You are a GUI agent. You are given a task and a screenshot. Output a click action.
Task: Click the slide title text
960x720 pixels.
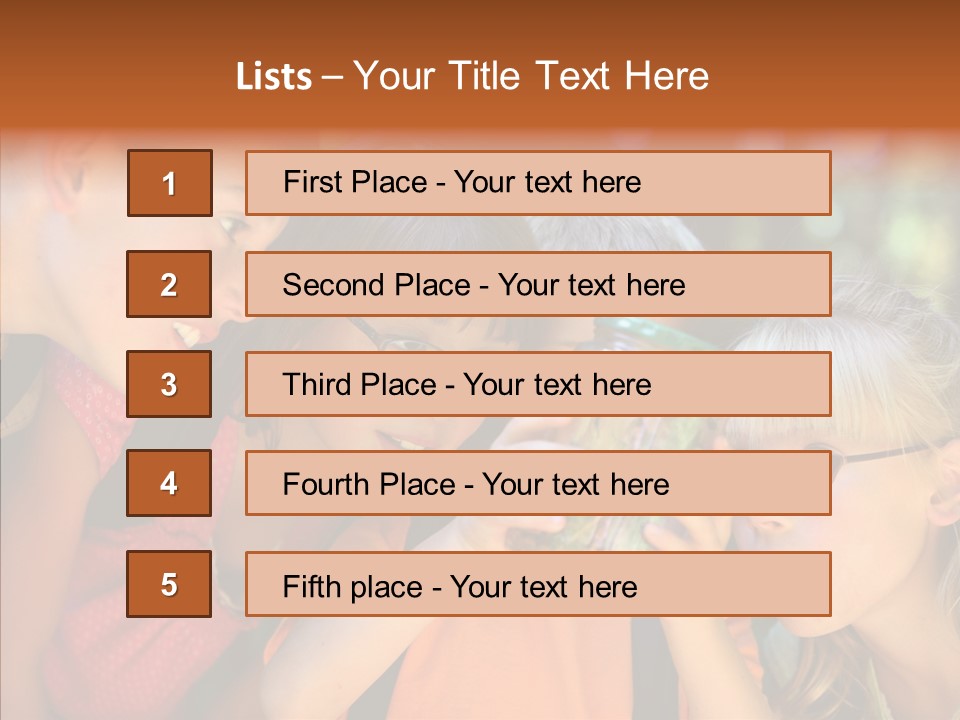click(473, 76)
